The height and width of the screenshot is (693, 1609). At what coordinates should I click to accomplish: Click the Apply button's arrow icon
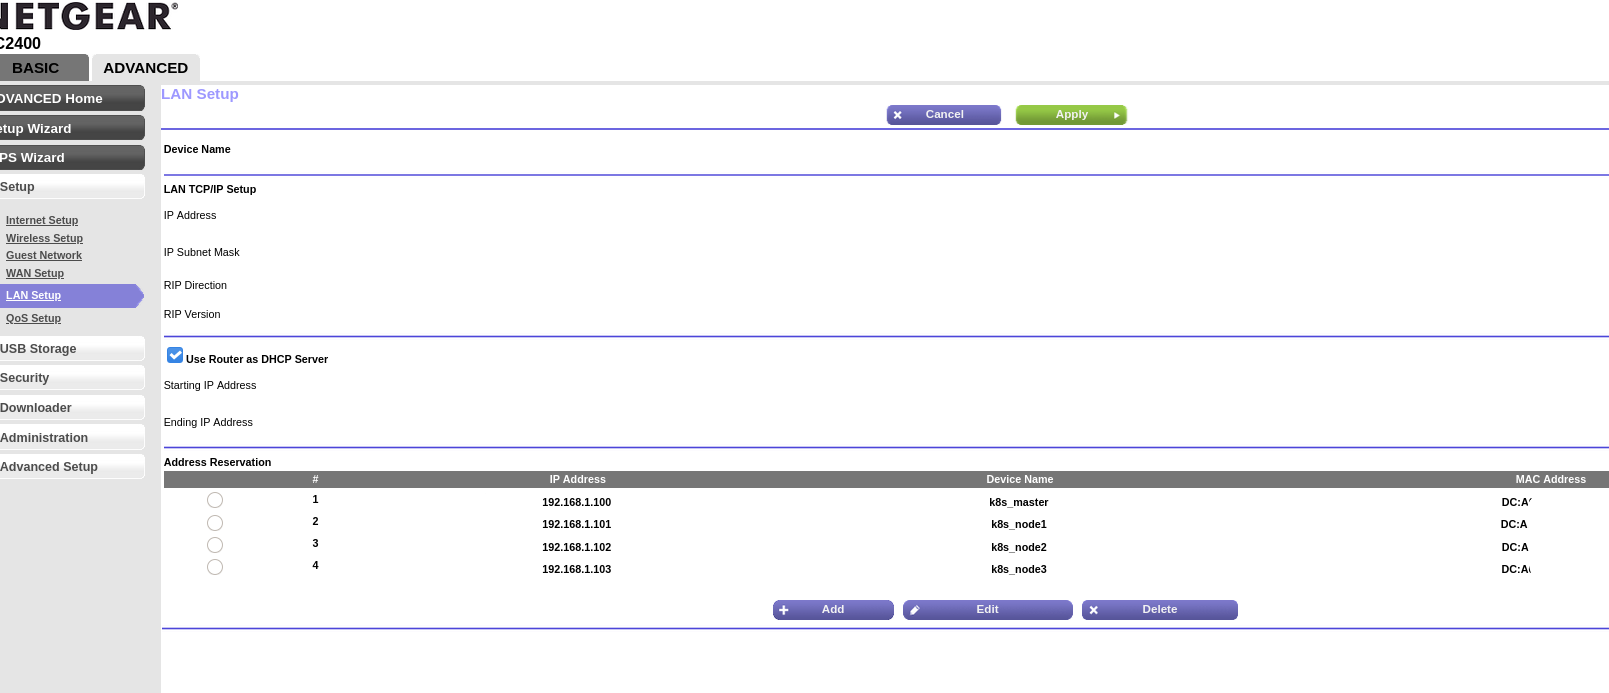1116,115
